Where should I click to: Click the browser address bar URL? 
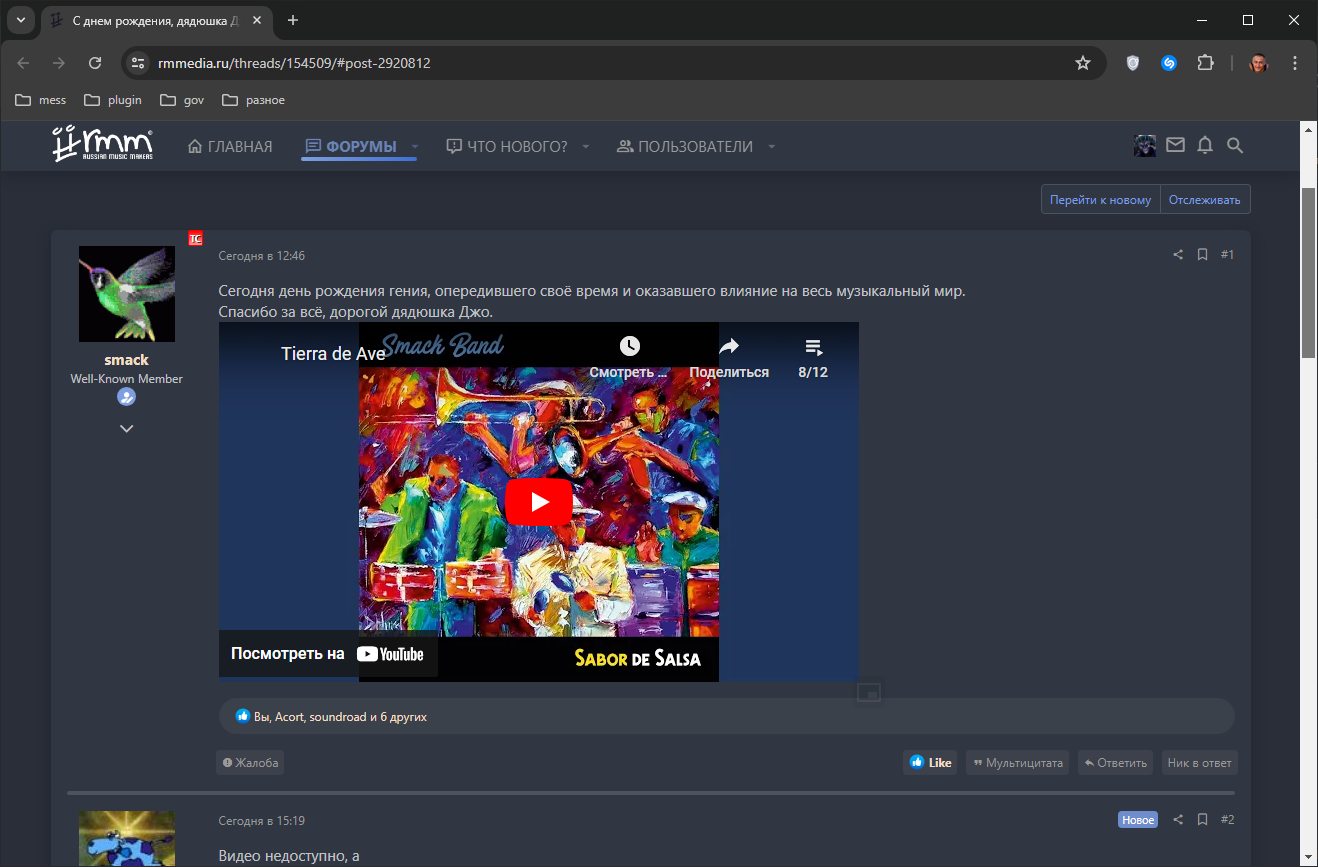click(295, 63)
